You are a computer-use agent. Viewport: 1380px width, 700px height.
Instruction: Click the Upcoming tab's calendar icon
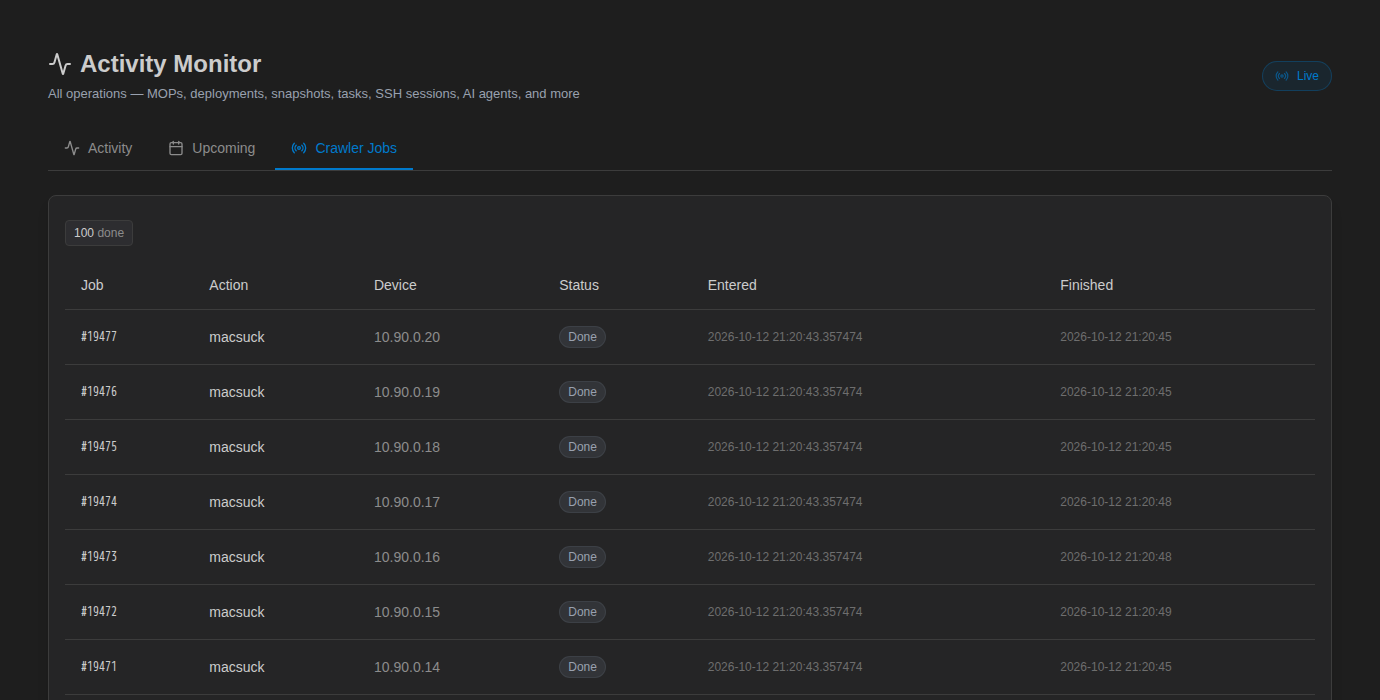tap(176, 148)
